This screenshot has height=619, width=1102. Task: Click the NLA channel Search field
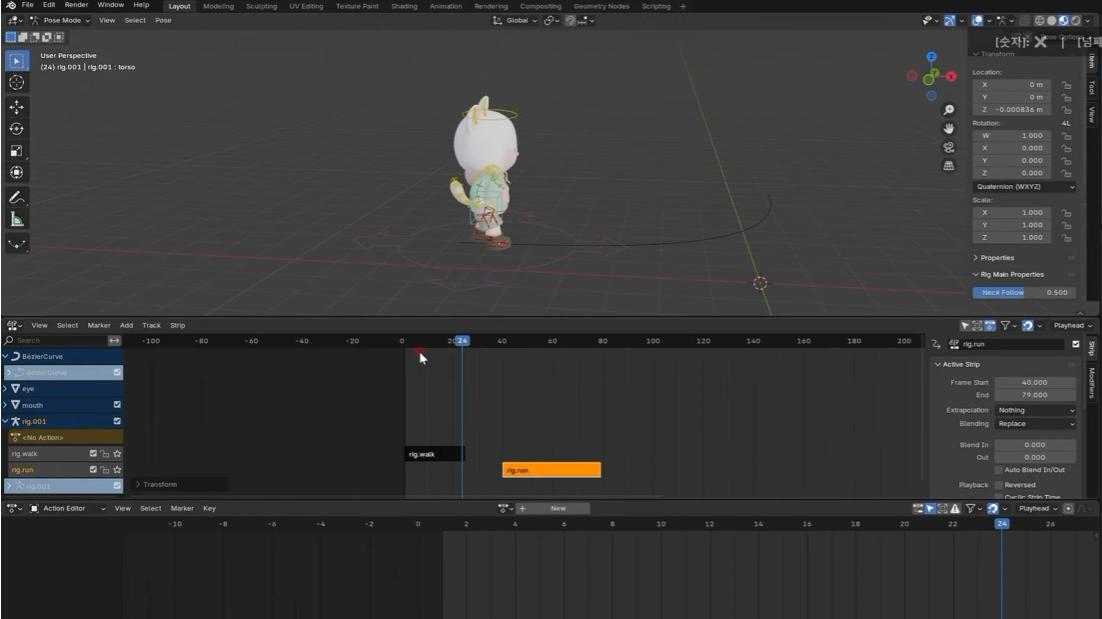(55, 341)
